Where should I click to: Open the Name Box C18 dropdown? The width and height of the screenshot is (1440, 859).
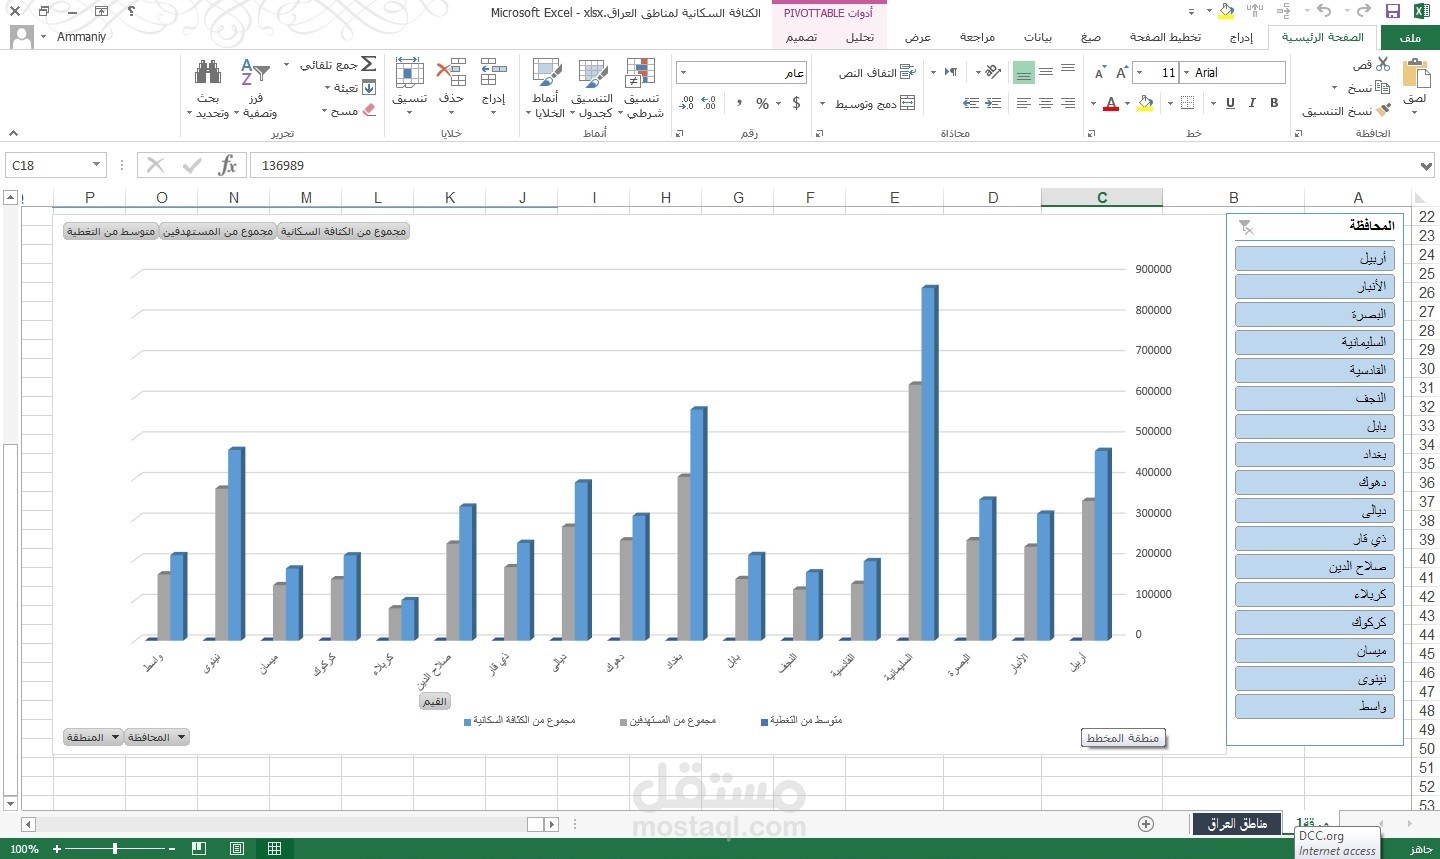(x=96, y=165)
